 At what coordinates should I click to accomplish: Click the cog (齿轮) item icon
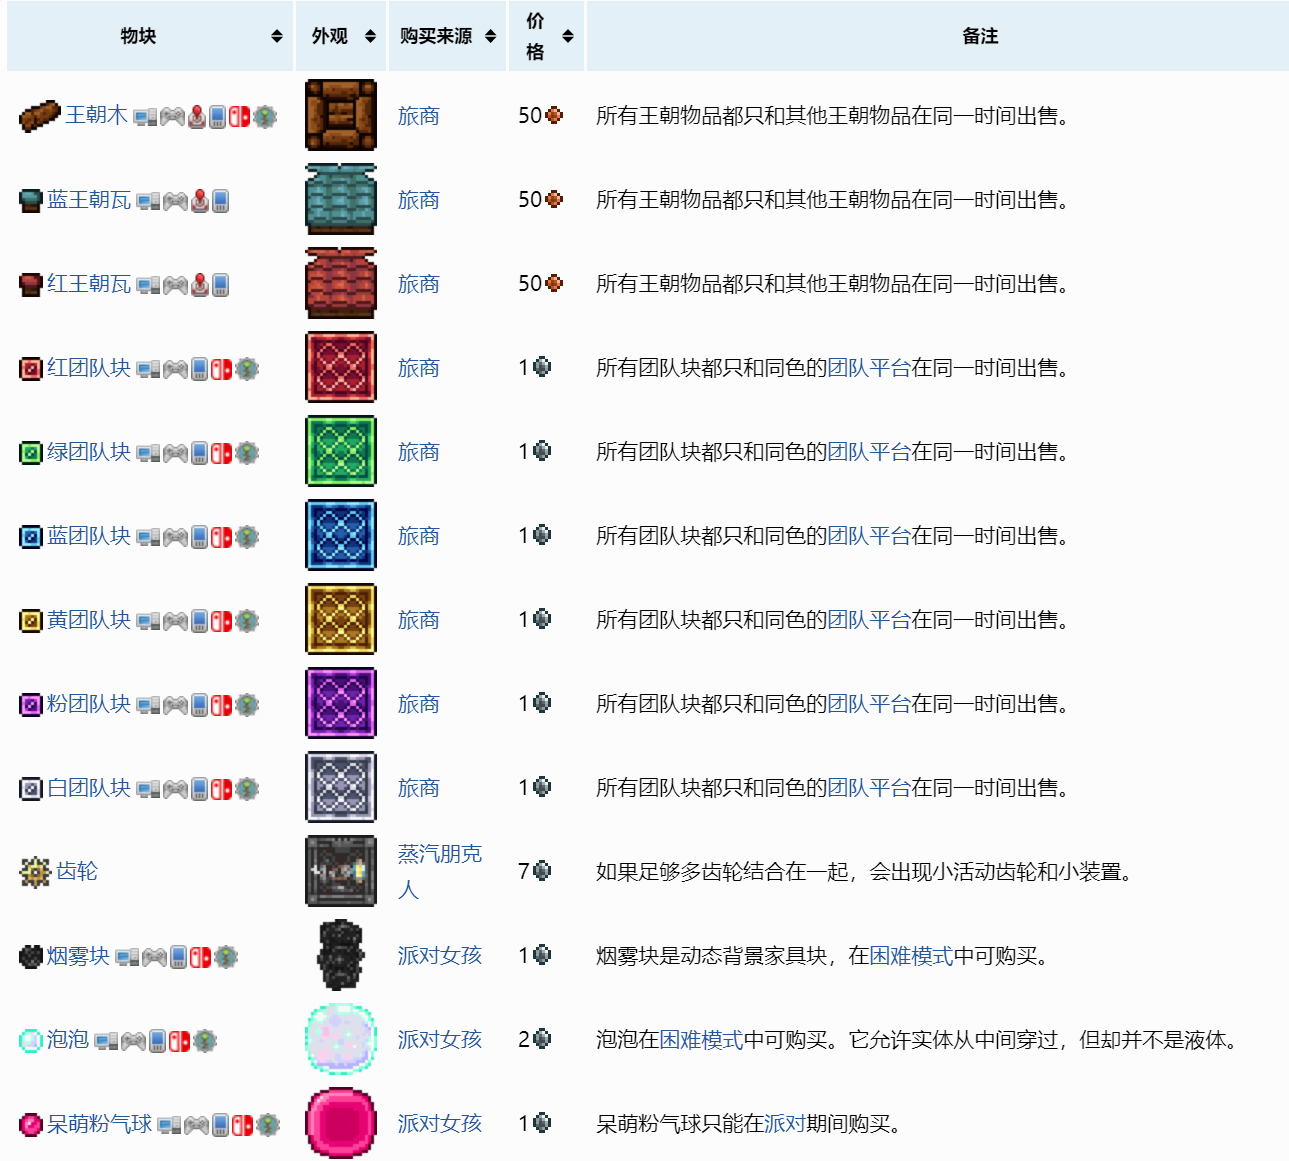pos(34,872)
